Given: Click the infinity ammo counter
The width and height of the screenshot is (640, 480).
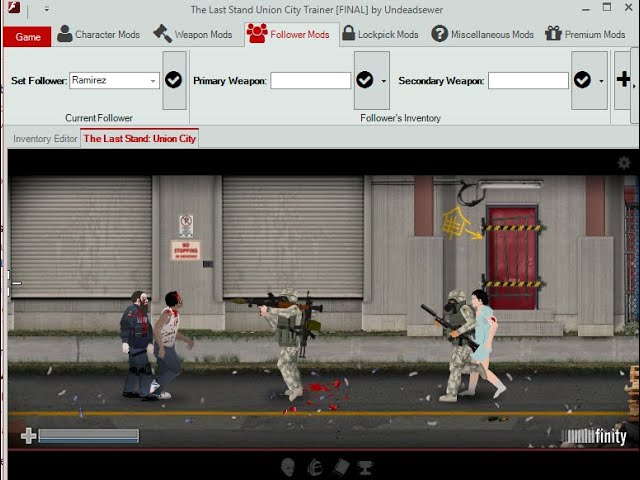Looking at the screenshot, I should pyautogui.click(x=594, y=437).
